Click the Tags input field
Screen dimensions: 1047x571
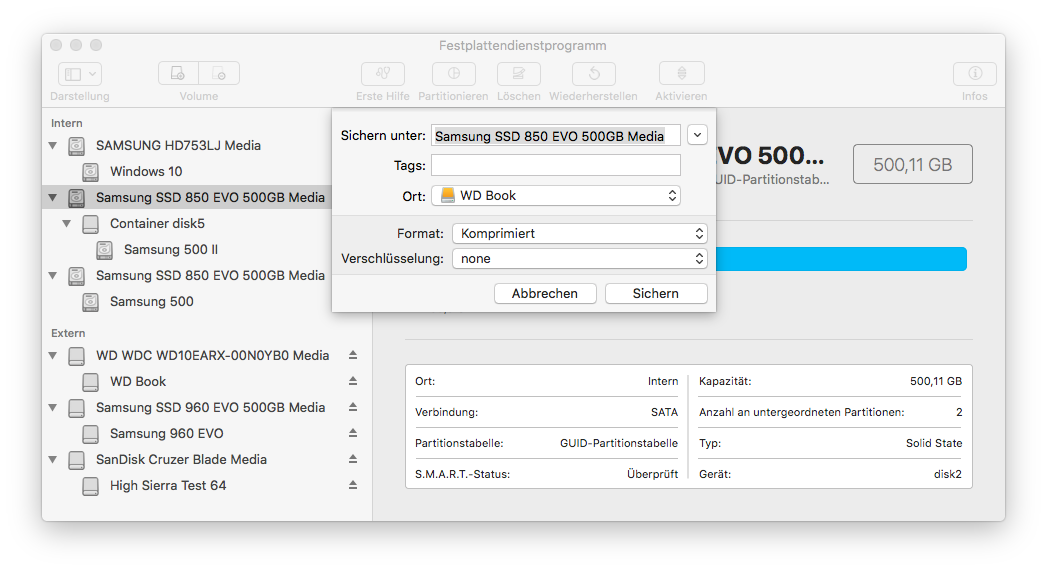point(556,165)
